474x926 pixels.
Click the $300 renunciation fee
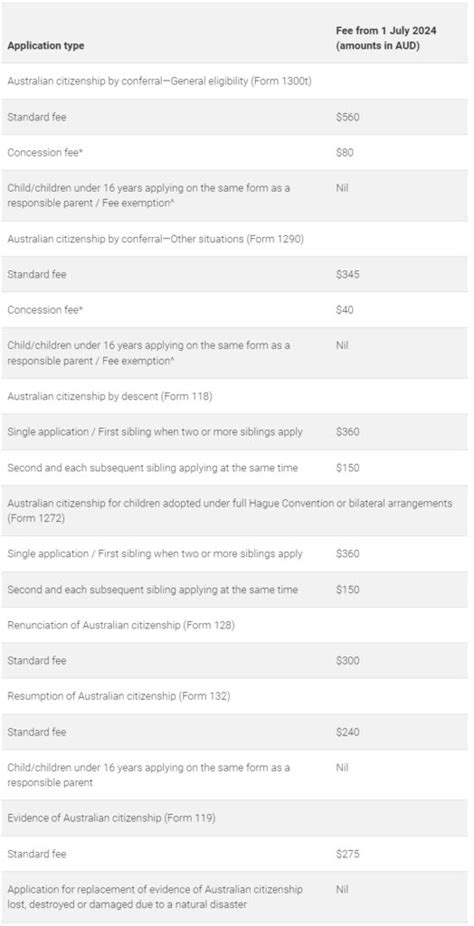pos(347,660)
